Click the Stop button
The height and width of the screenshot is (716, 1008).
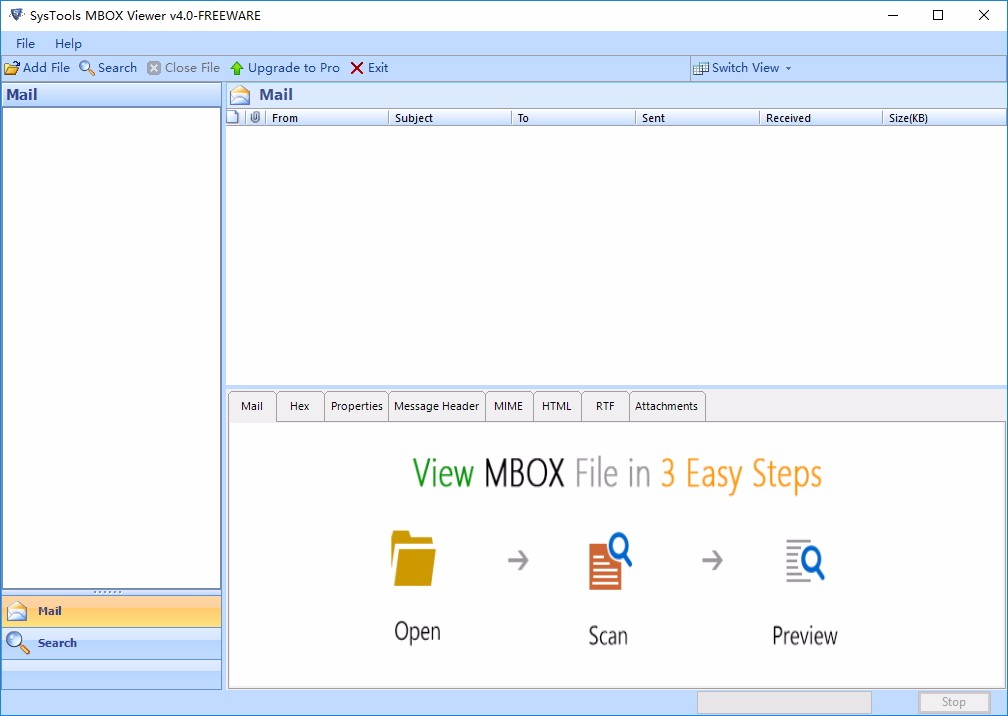click(x=954, y=702)
